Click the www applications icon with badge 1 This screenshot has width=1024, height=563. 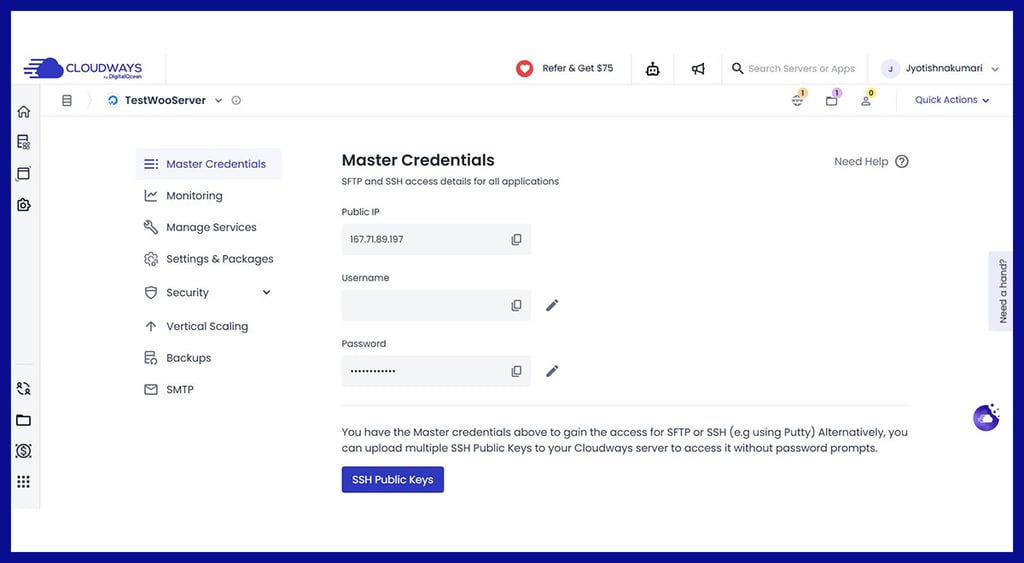click(798, 99)
